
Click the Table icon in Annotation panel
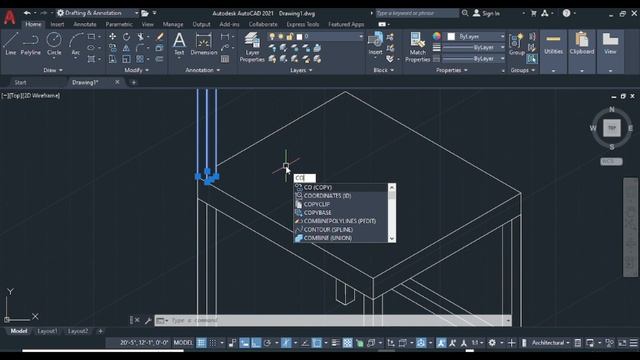tap(225, 59)
